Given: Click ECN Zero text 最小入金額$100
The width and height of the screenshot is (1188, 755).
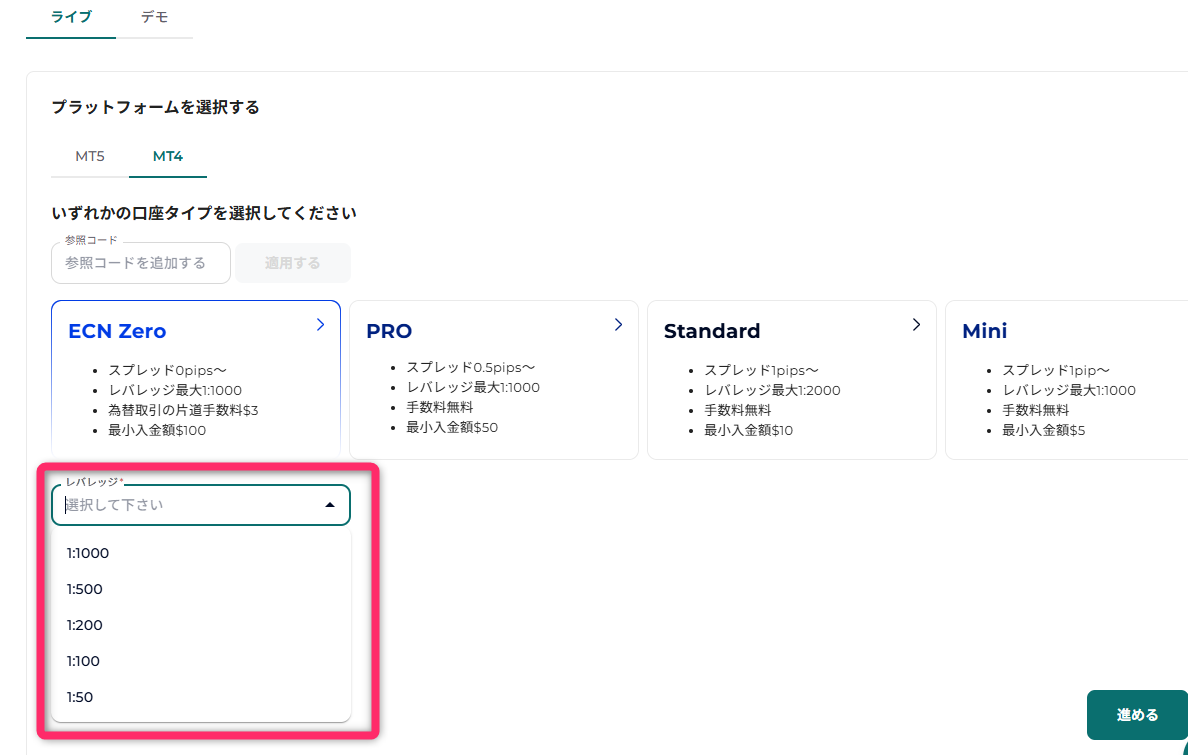Looking at the screenshot, I should pyautogui.click(x=157, y=431).
